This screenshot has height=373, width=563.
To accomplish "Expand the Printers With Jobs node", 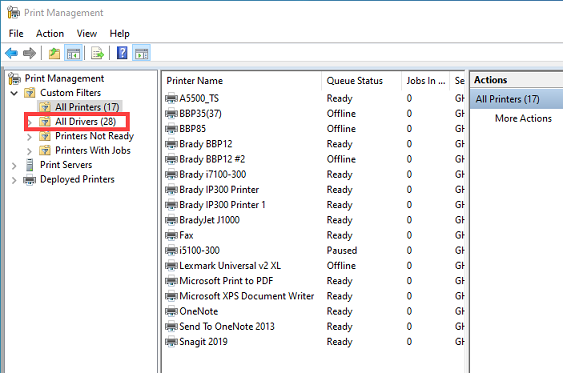I will (x=29, y=151).
